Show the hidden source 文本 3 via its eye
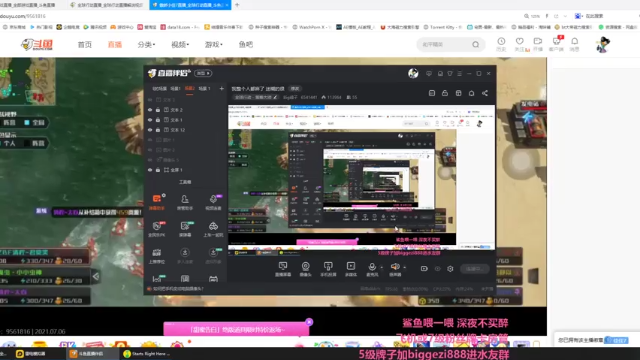 pyautogui.click(x=150, y=100)
